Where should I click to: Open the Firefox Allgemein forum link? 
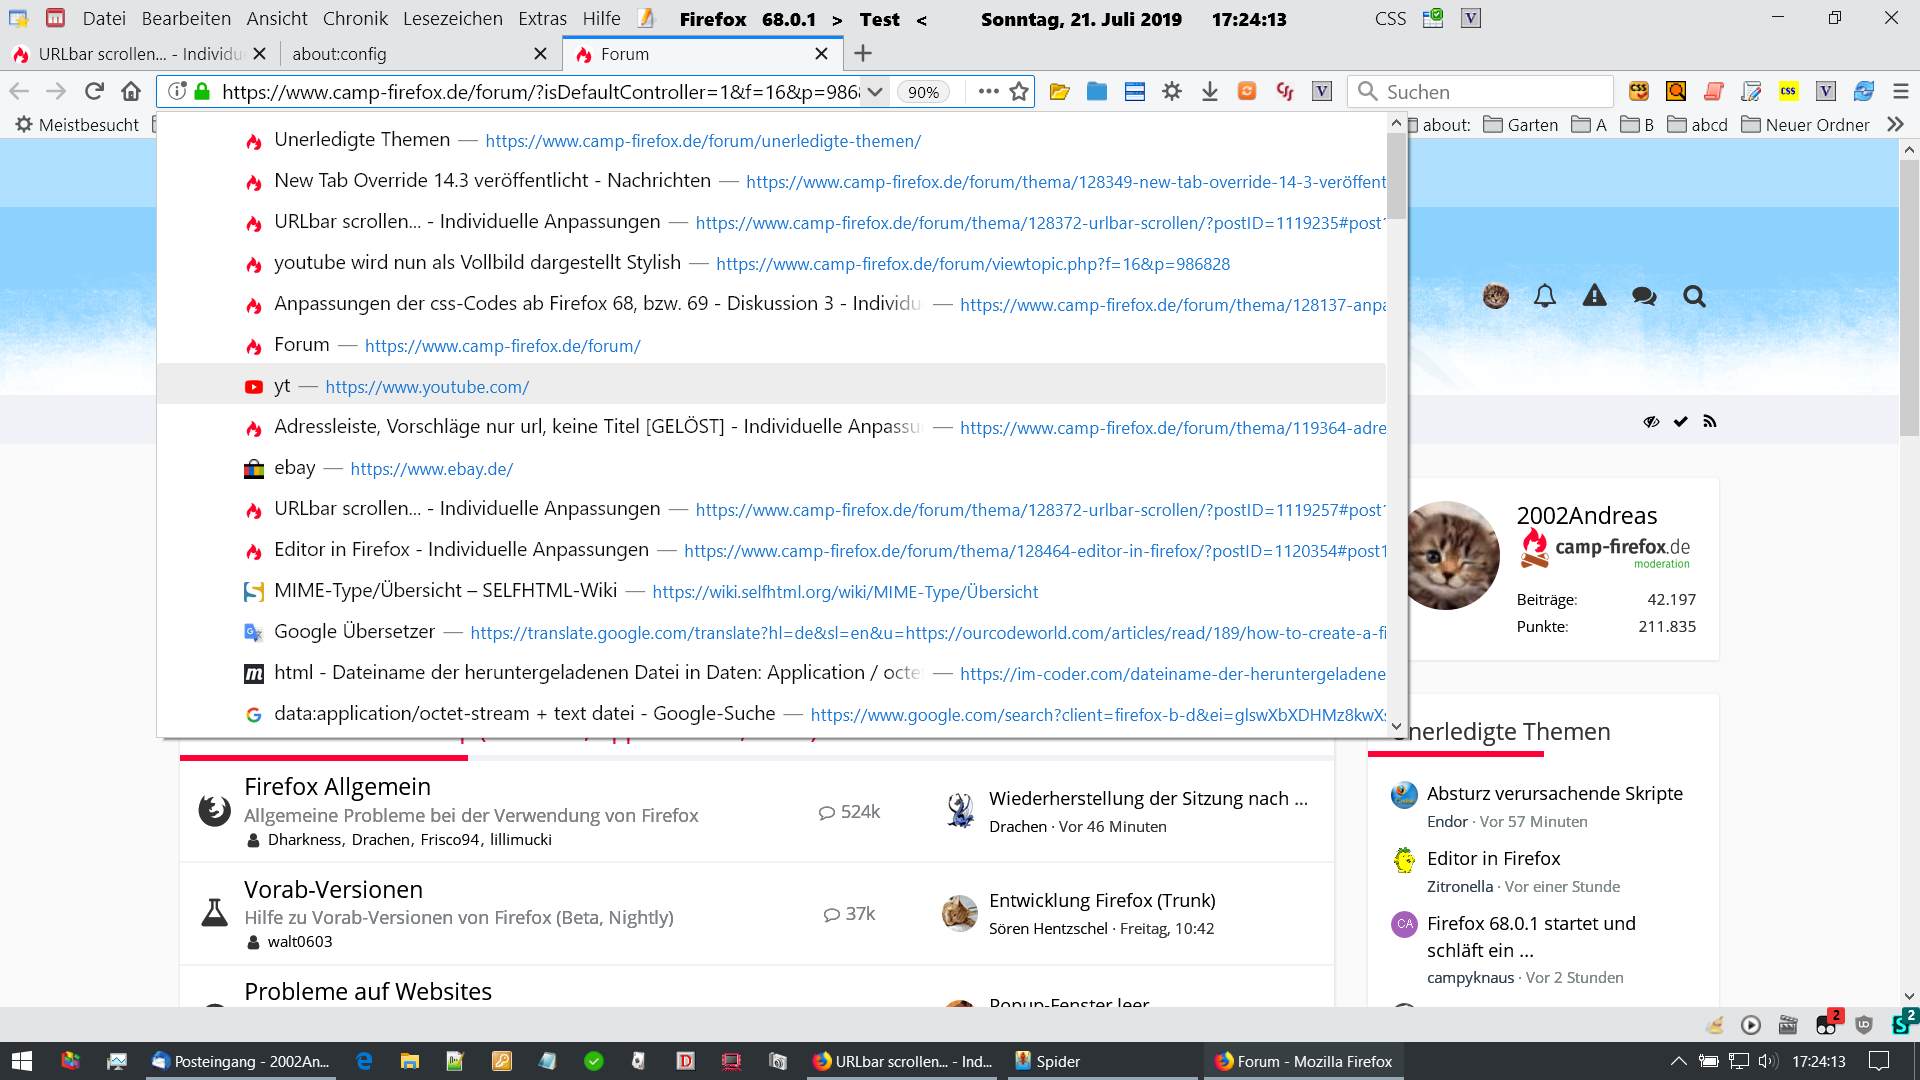point(337,787)
